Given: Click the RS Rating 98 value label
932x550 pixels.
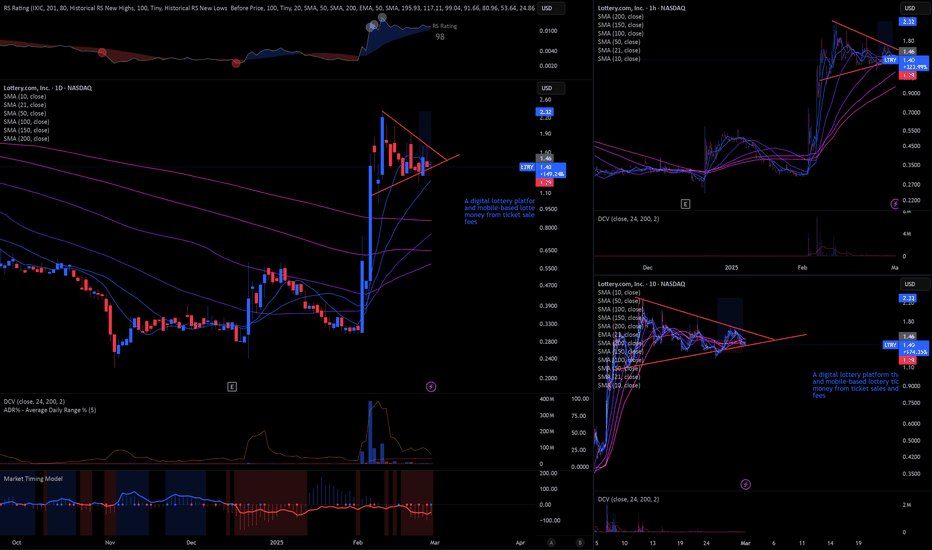Looking at the screenshot, I should [440, 37].
